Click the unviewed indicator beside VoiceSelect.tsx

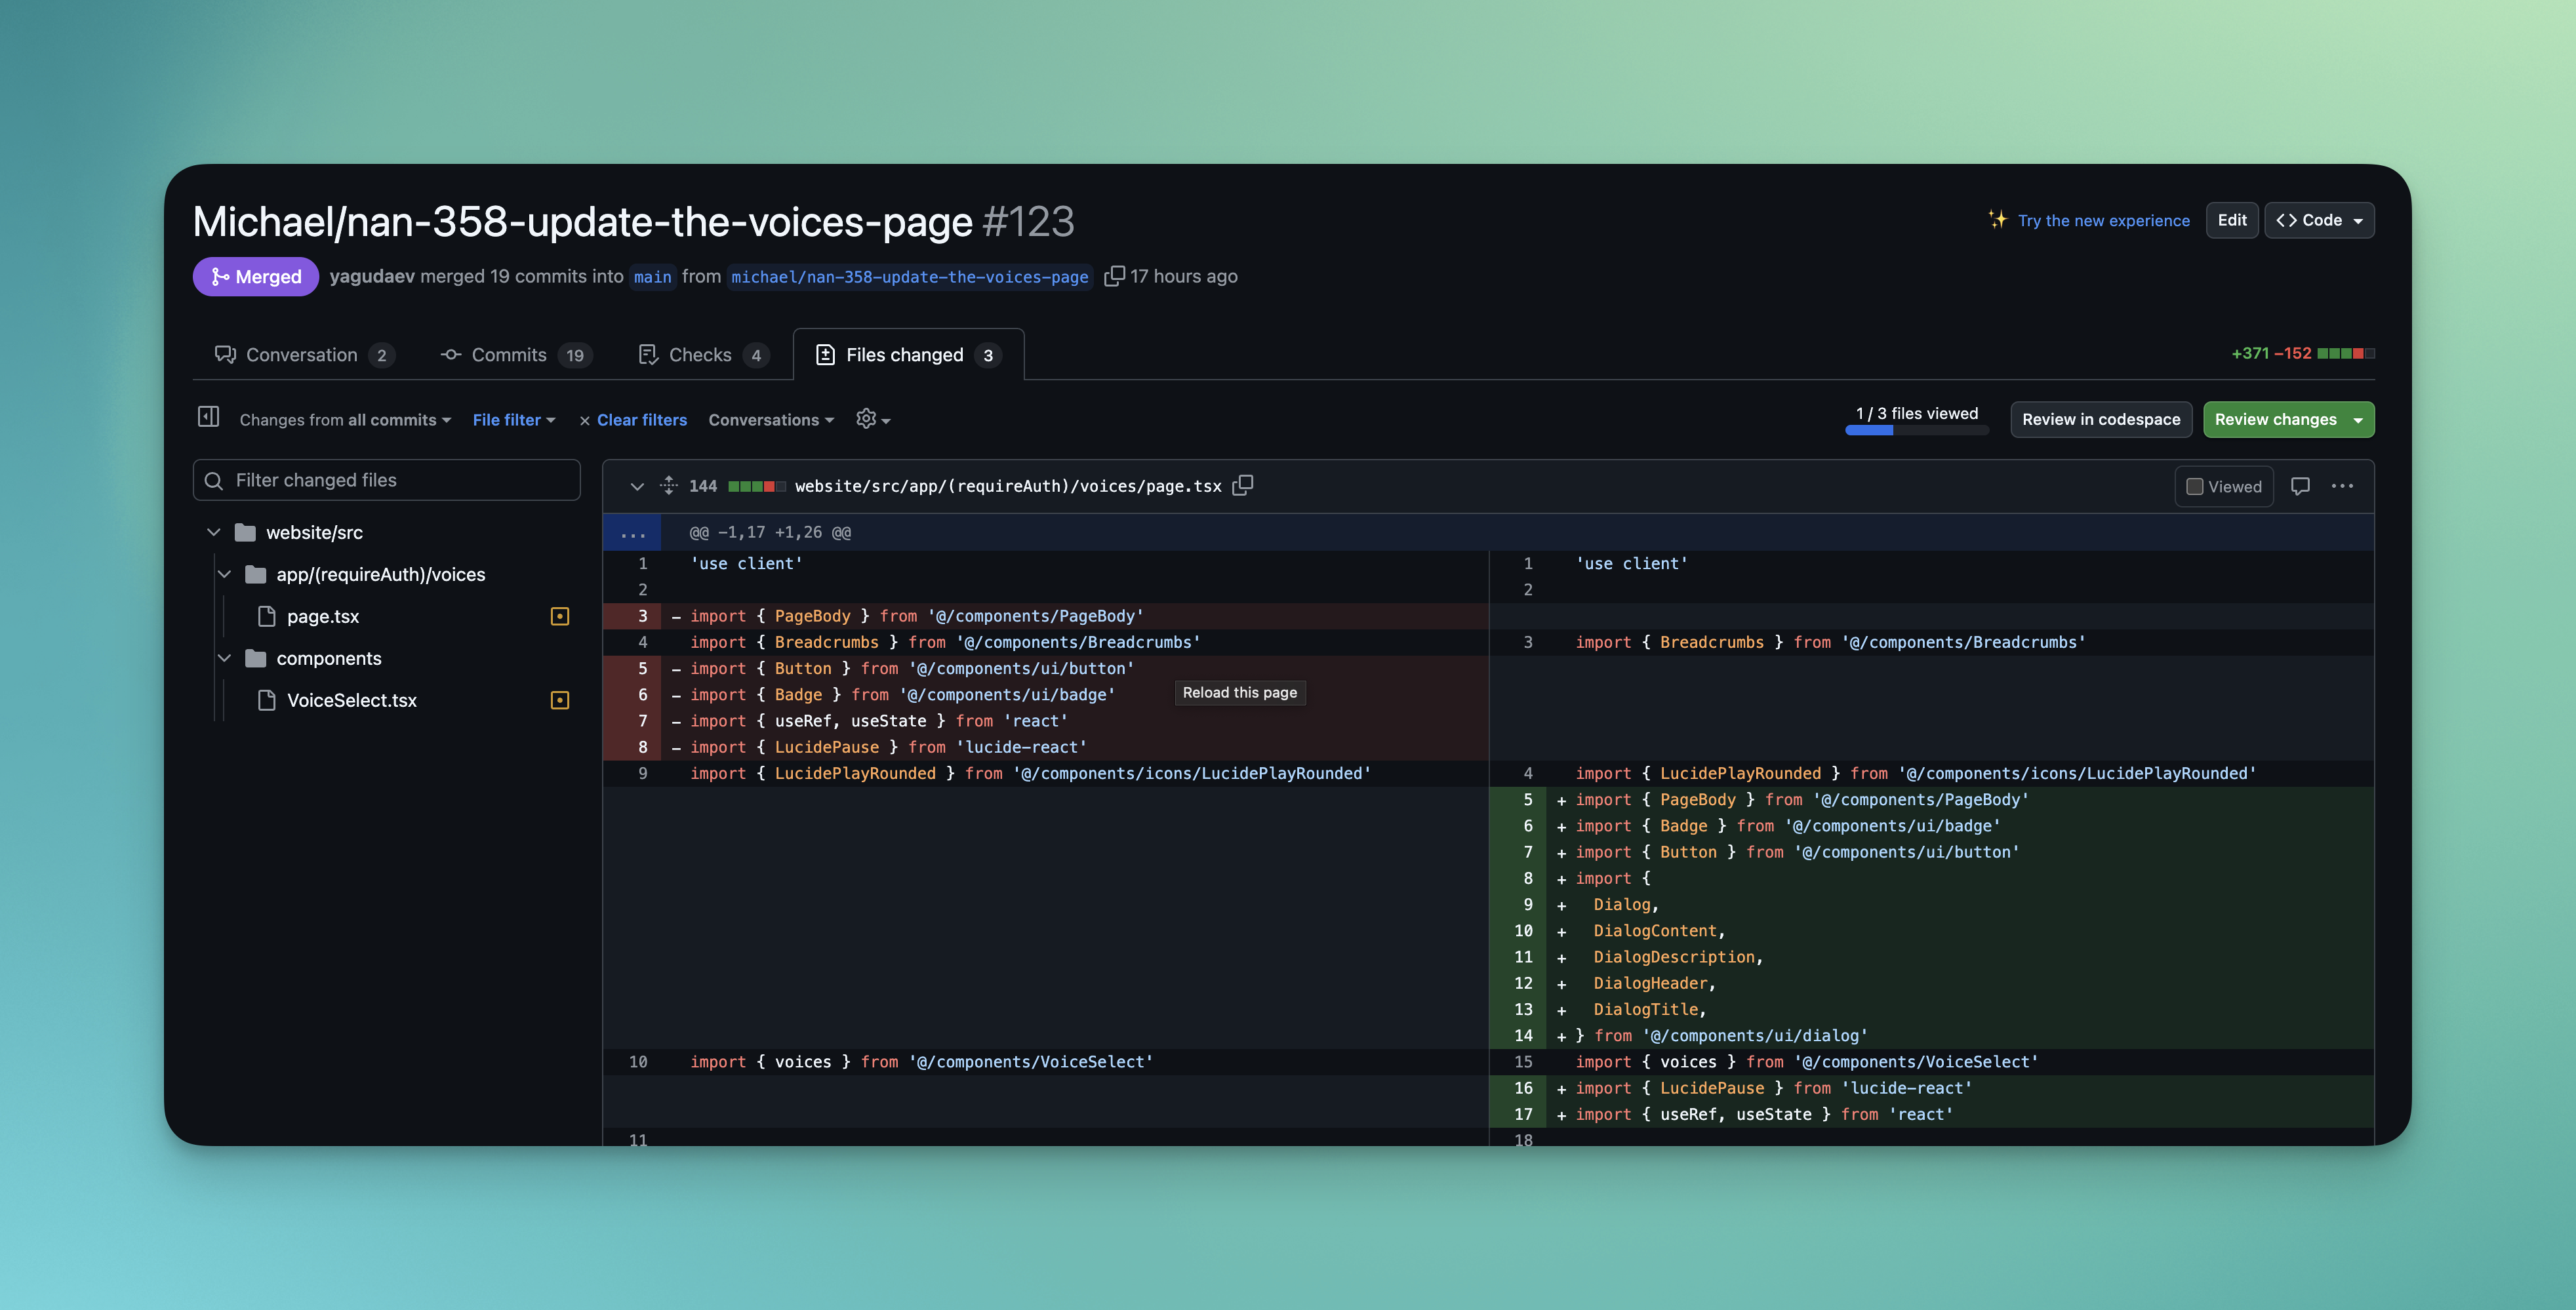click(560, 701)
